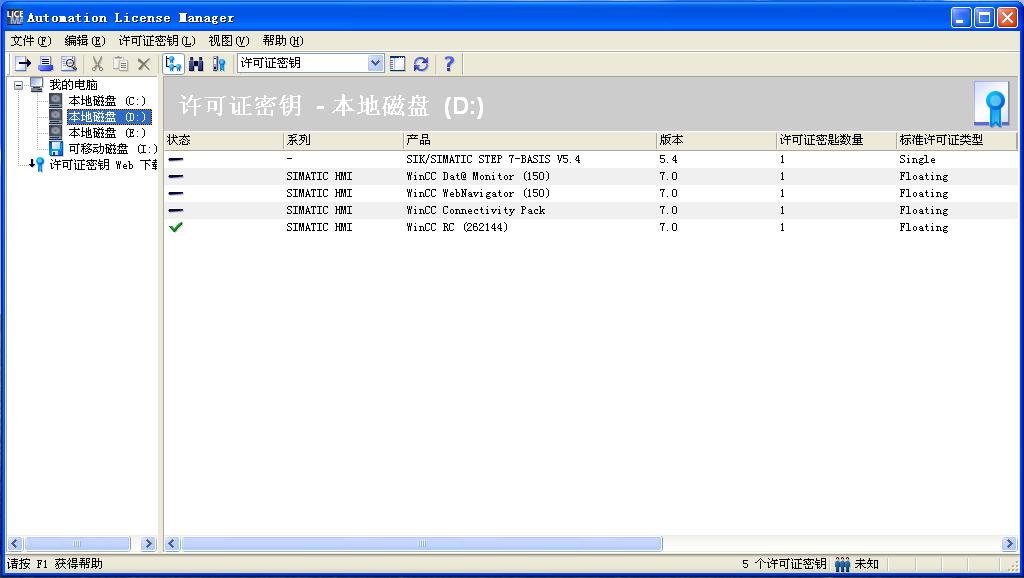Open the 许可证密钥 view dropdown
This screenshot has width=1024, height=578.
[x=375, y=63]
